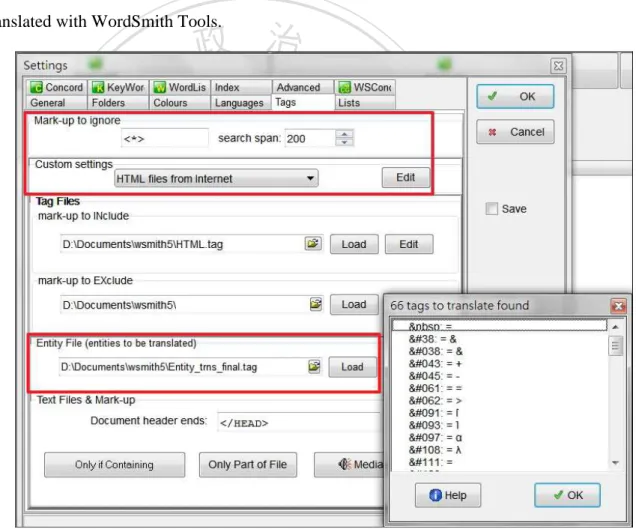This screenshot has width=636, height=529.
Task: Click Cancel in the Settings dialog
Action: pyautogui.click(x=515, y=131)
